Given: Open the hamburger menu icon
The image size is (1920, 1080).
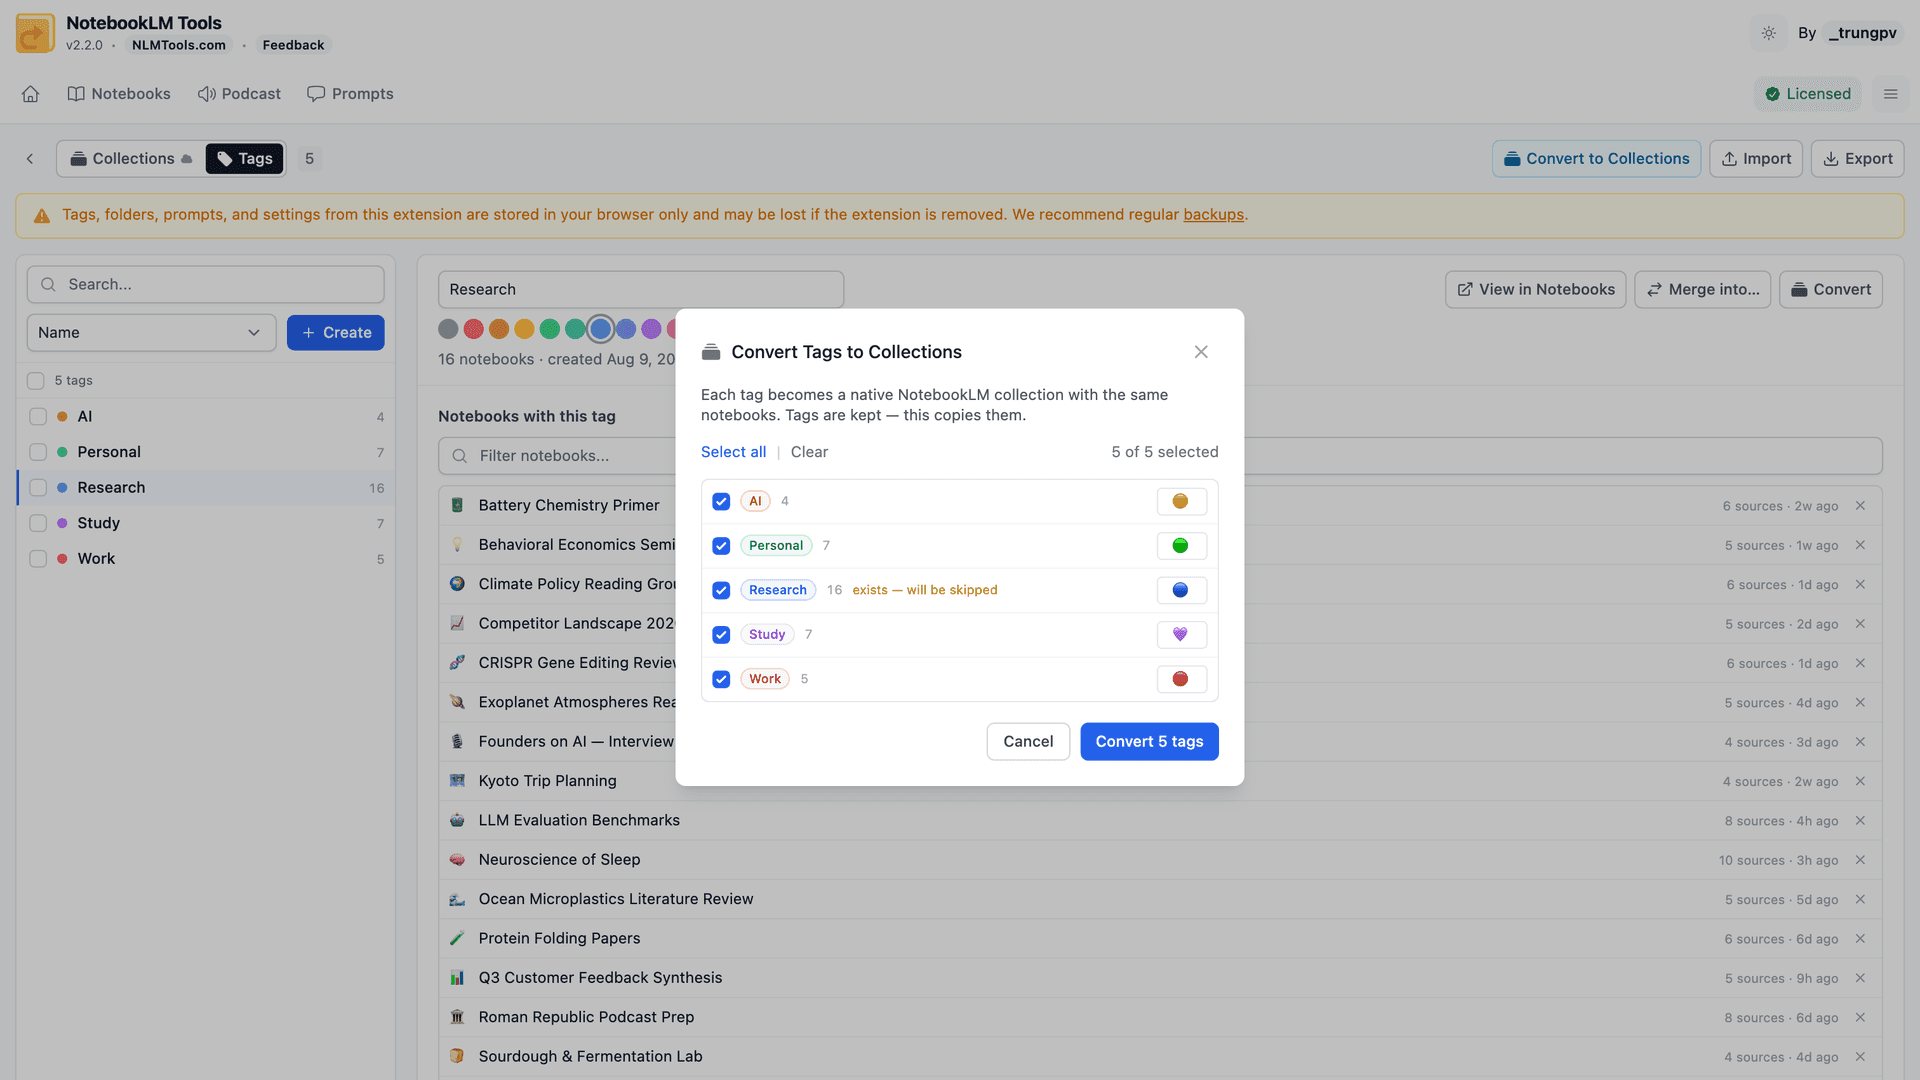Looking at the screenshot, I should (x=1890, y=94).
